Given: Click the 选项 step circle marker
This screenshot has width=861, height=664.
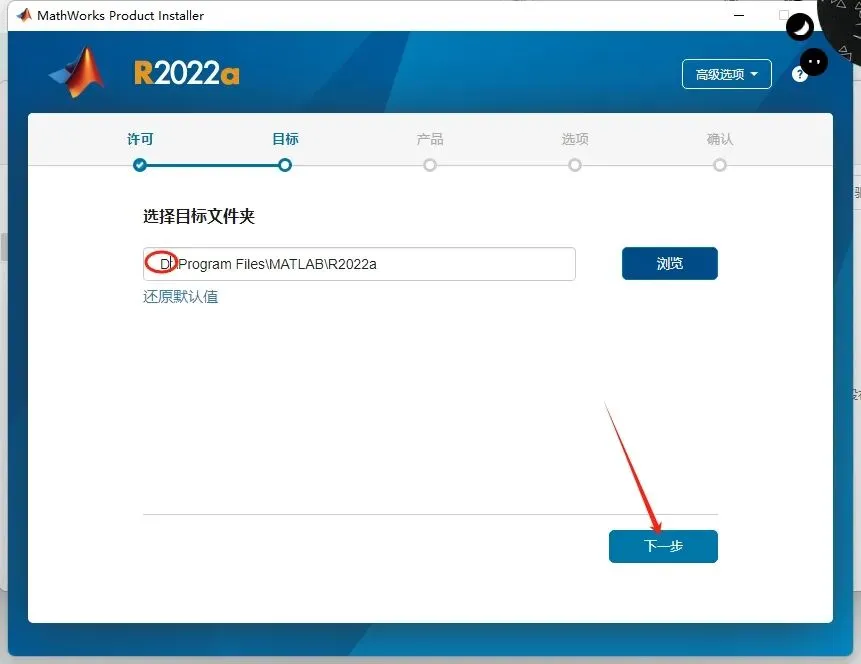Looking at the screenshot, I should point(575,165).
